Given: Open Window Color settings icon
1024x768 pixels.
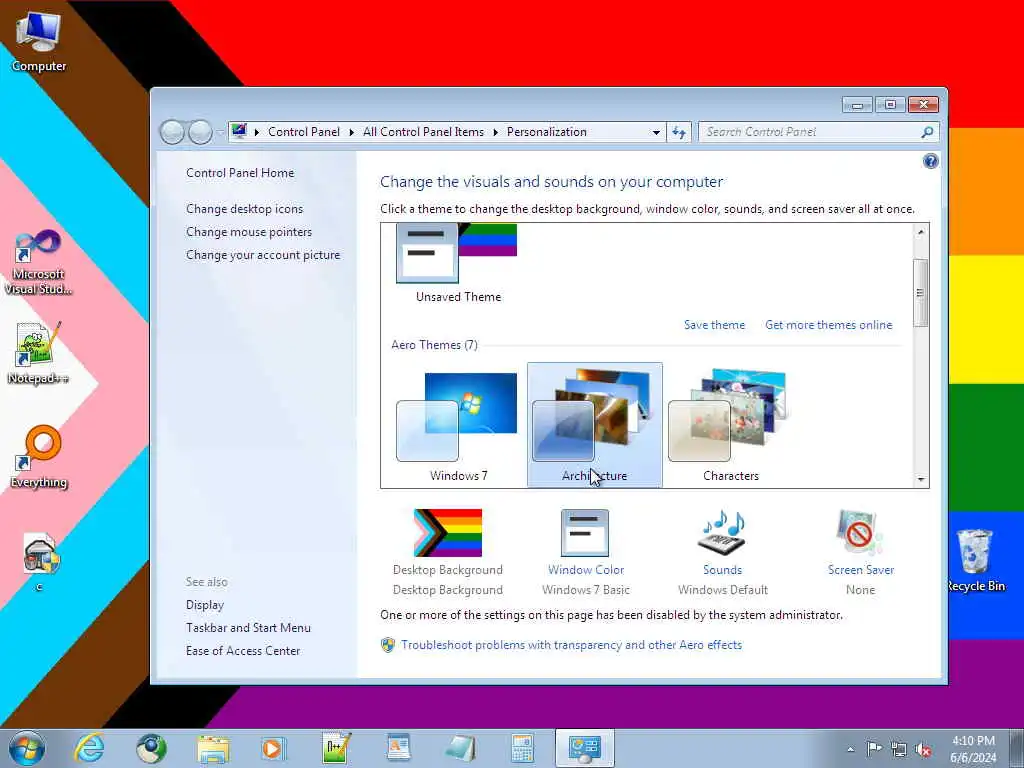Looking at the screenshot, I should [585, 533].
